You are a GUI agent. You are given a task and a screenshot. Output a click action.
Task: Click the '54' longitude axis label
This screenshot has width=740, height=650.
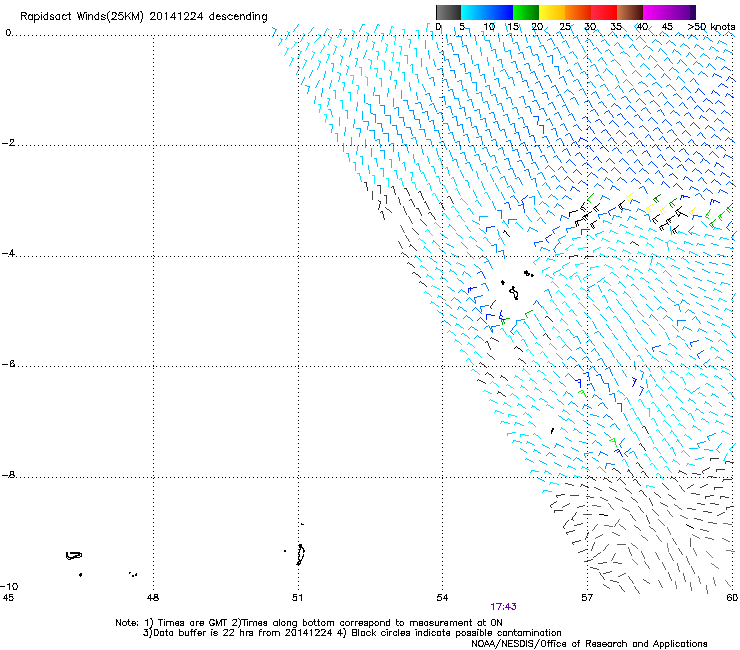[442, 598]
